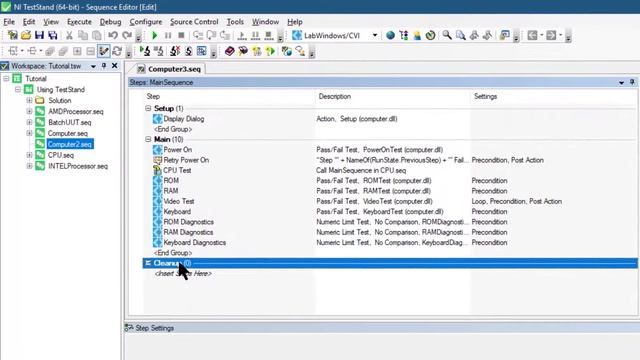The width and height of the screenshot is (640, 360).
Task: Open a file with the folder icon
Action: coord(26,36)
